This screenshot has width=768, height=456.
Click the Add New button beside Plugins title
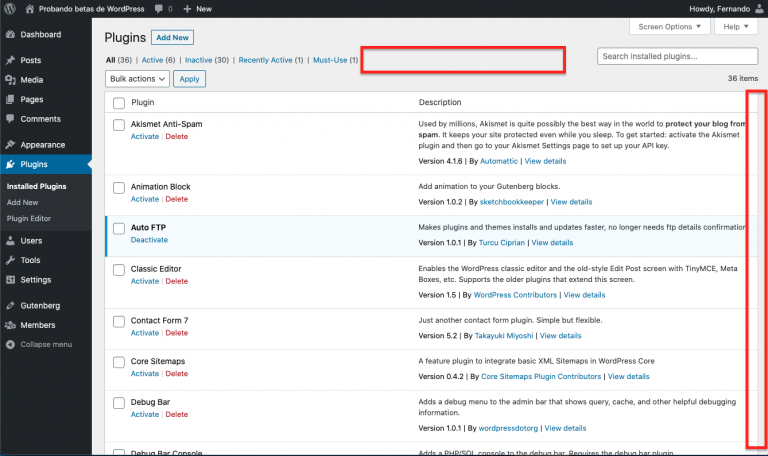pos(172,38)
